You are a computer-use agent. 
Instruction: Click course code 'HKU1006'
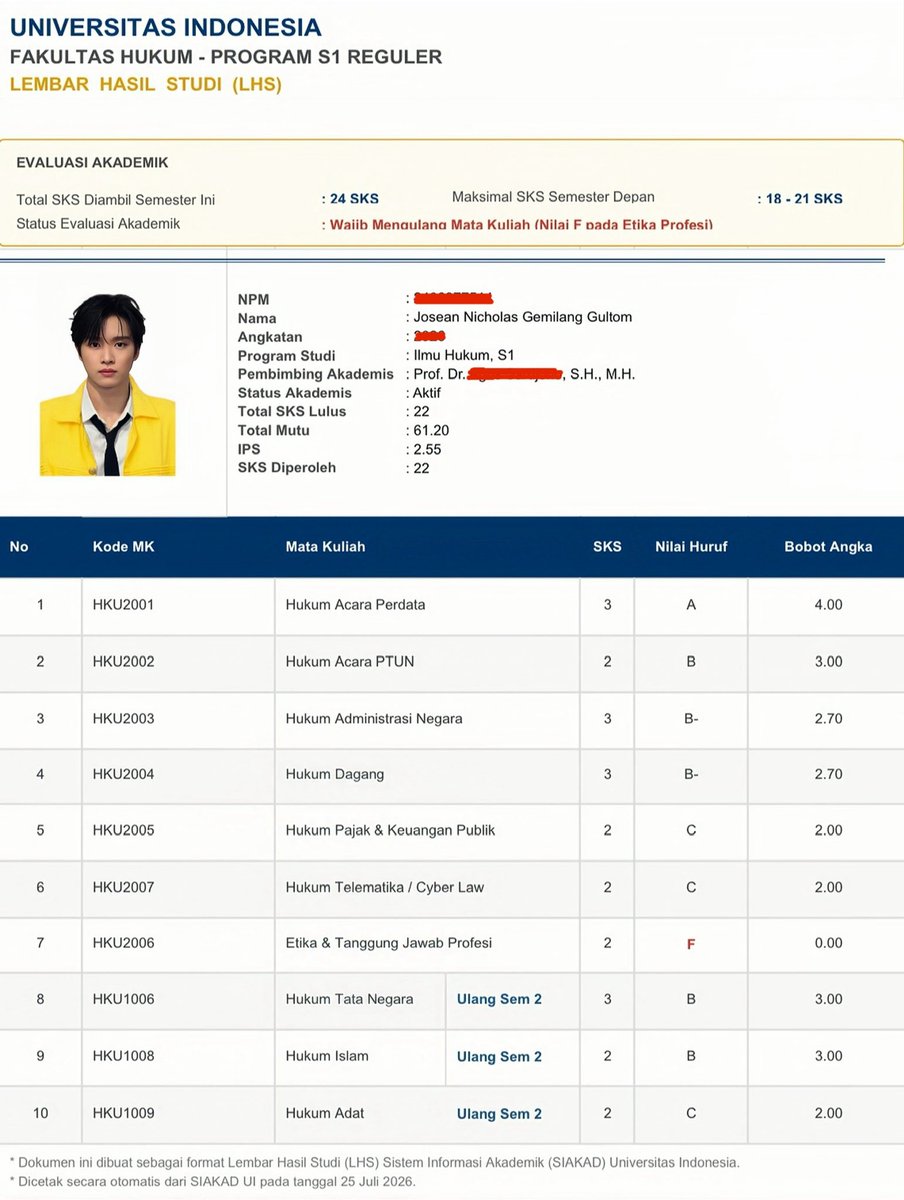point(124,999)
